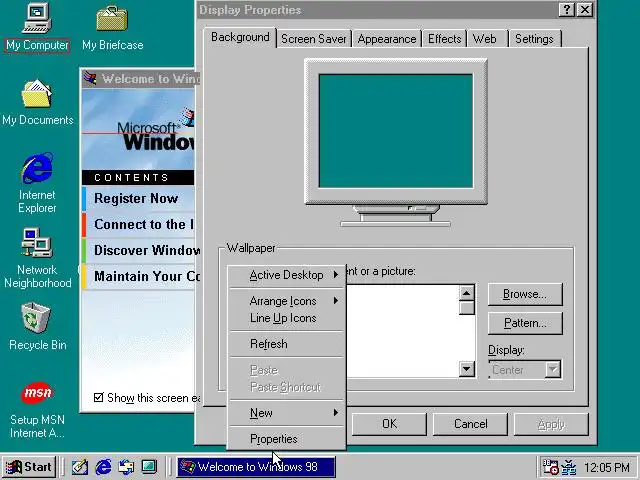Switch to the Web tab
This screenshot has height=480, width=640.
click(487, 39)
